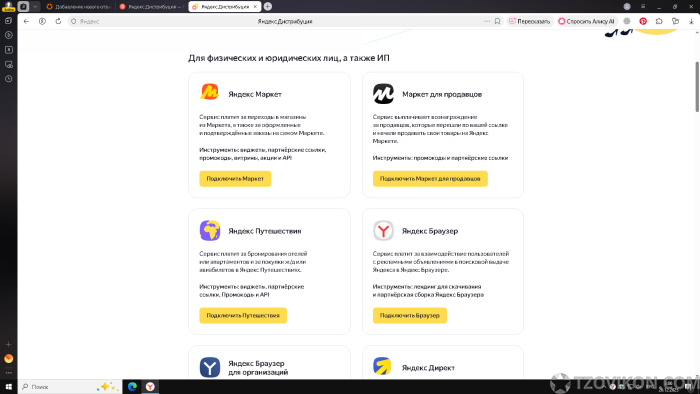
Task: Open the Яндекс Маркет logo icon
Action: click(209, 92)
